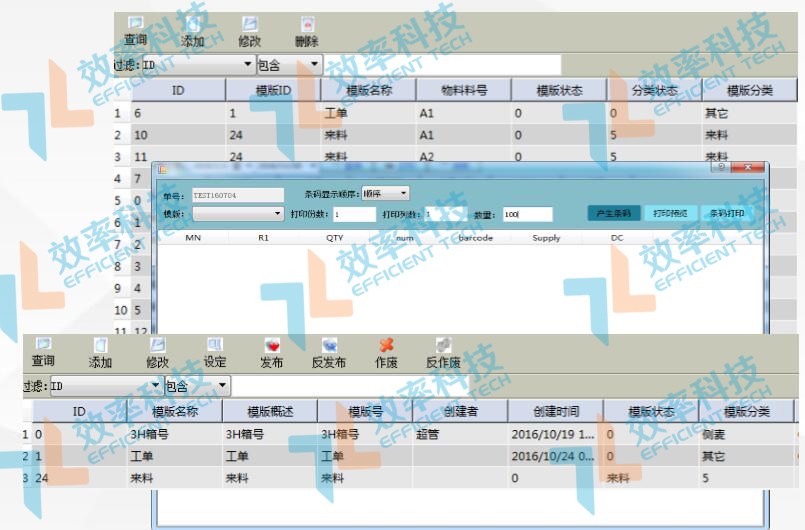Click the 设定 (Settings) toolbar icon
This screenshot has height=530, width=805.
click(x=215, y=346)
